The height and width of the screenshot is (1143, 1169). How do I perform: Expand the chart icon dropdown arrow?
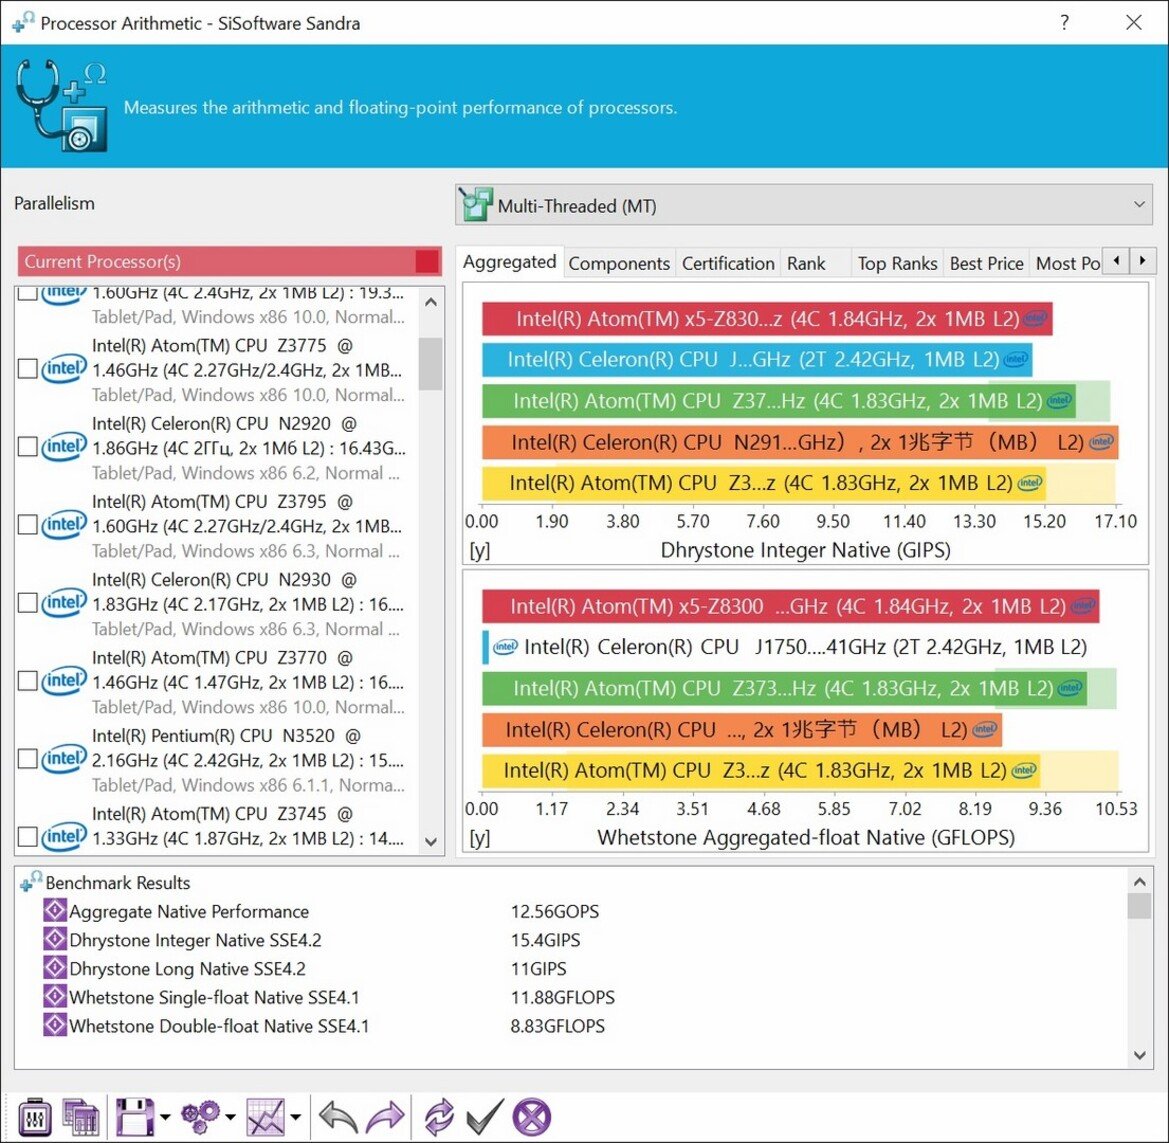tap(296, 1117)
